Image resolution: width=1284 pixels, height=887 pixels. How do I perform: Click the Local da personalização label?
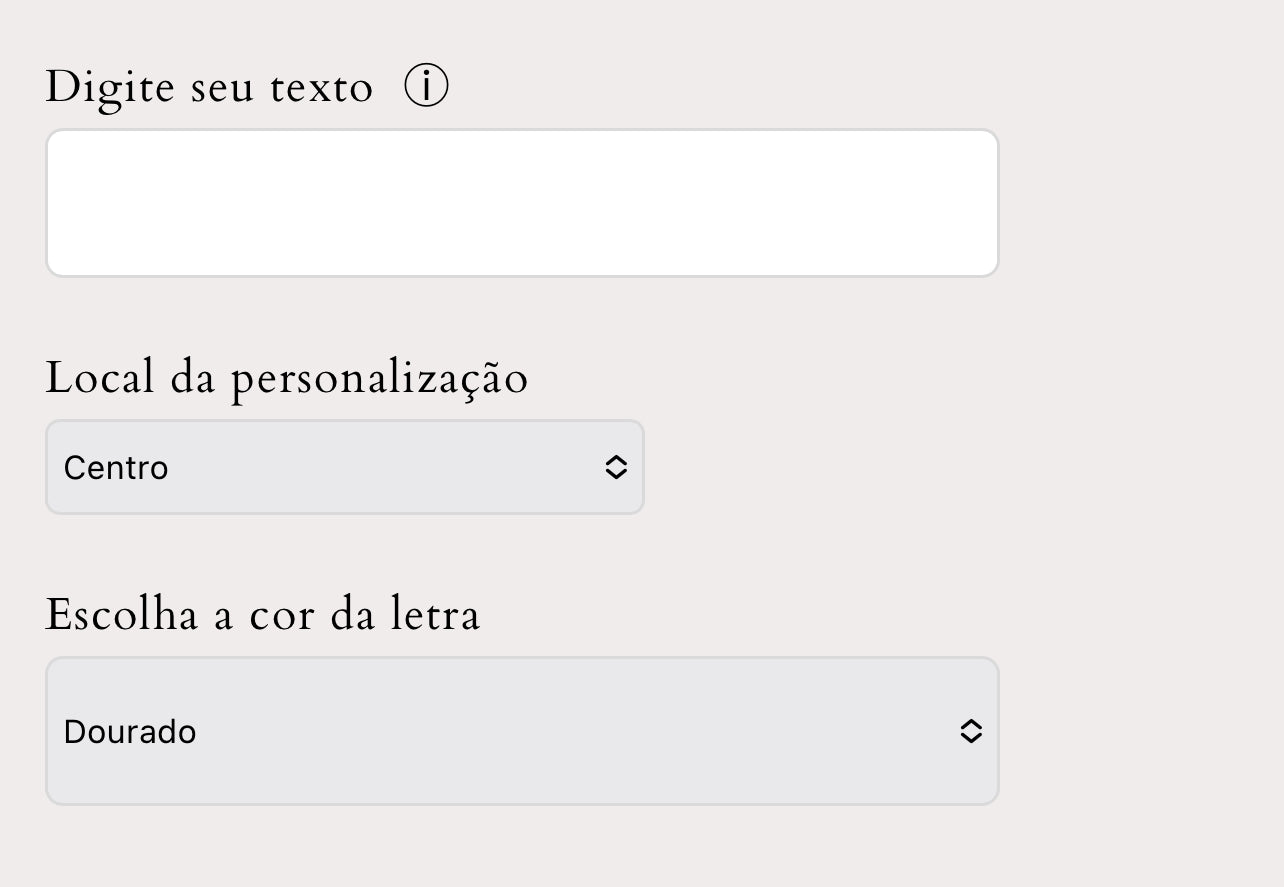coord(287,378)
